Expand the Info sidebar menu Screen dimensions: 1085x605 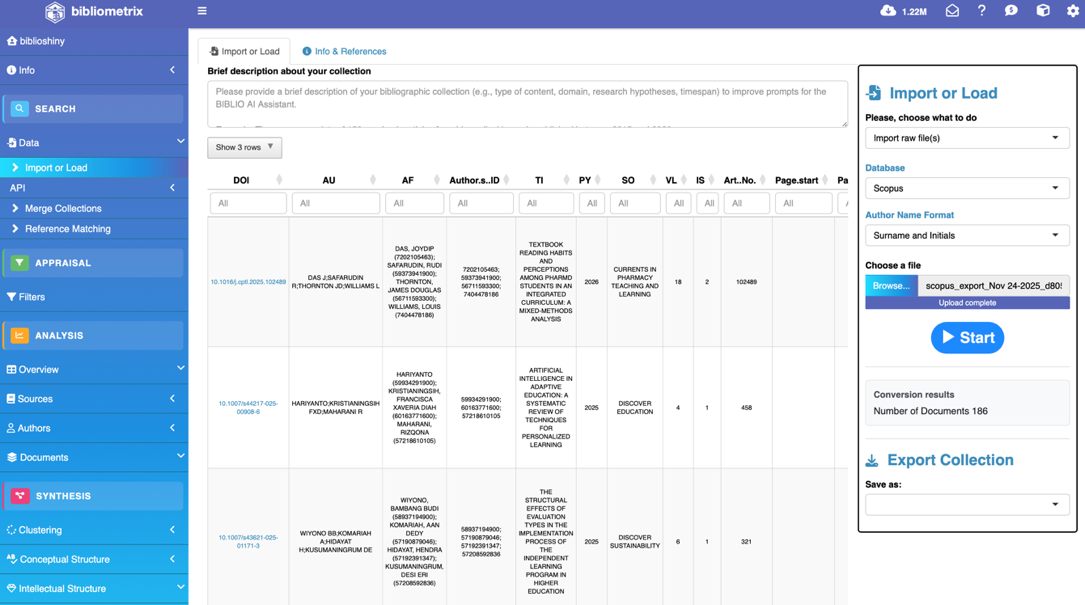click(x=94, y=70)
